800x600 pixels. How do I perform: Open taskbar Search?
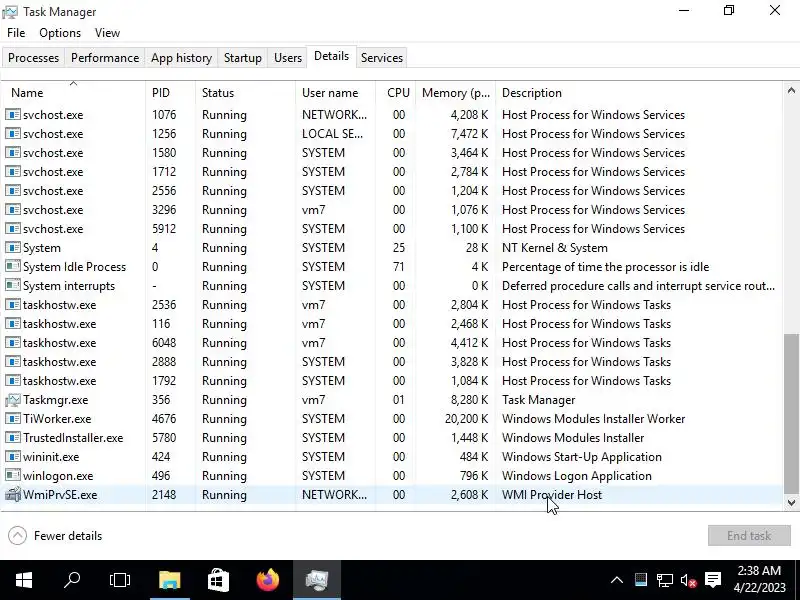click(x=72, y=580)
